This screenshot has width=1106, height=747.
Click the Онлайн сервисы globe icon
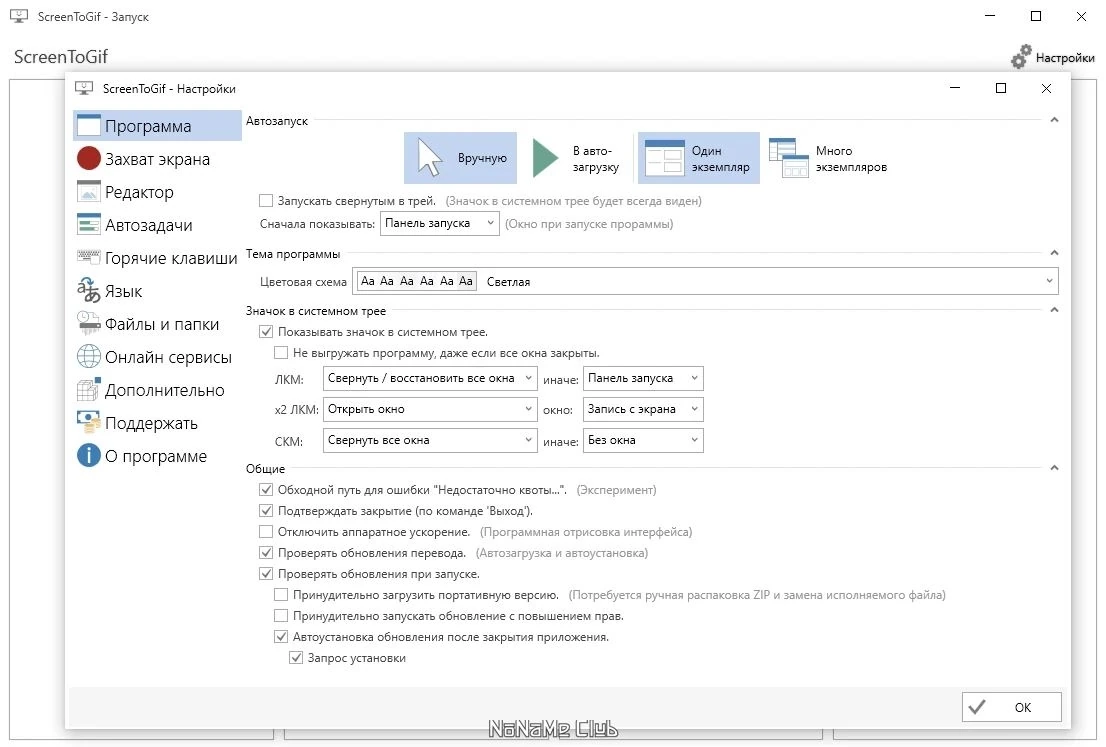(x=89, y=356)
